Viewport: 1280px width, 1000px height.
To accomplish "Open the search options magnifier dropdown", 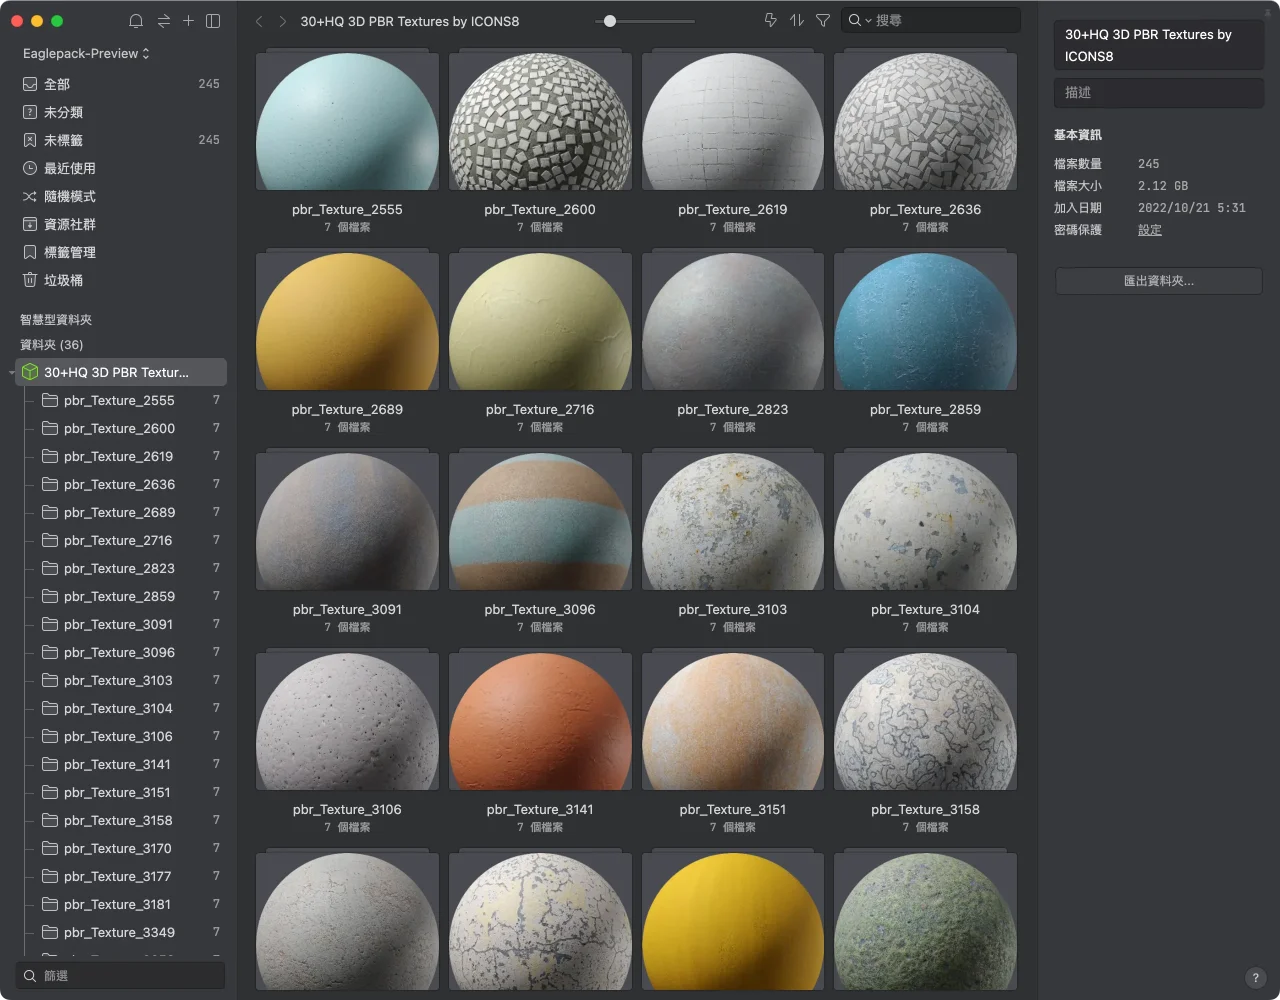I will [859, 20].
